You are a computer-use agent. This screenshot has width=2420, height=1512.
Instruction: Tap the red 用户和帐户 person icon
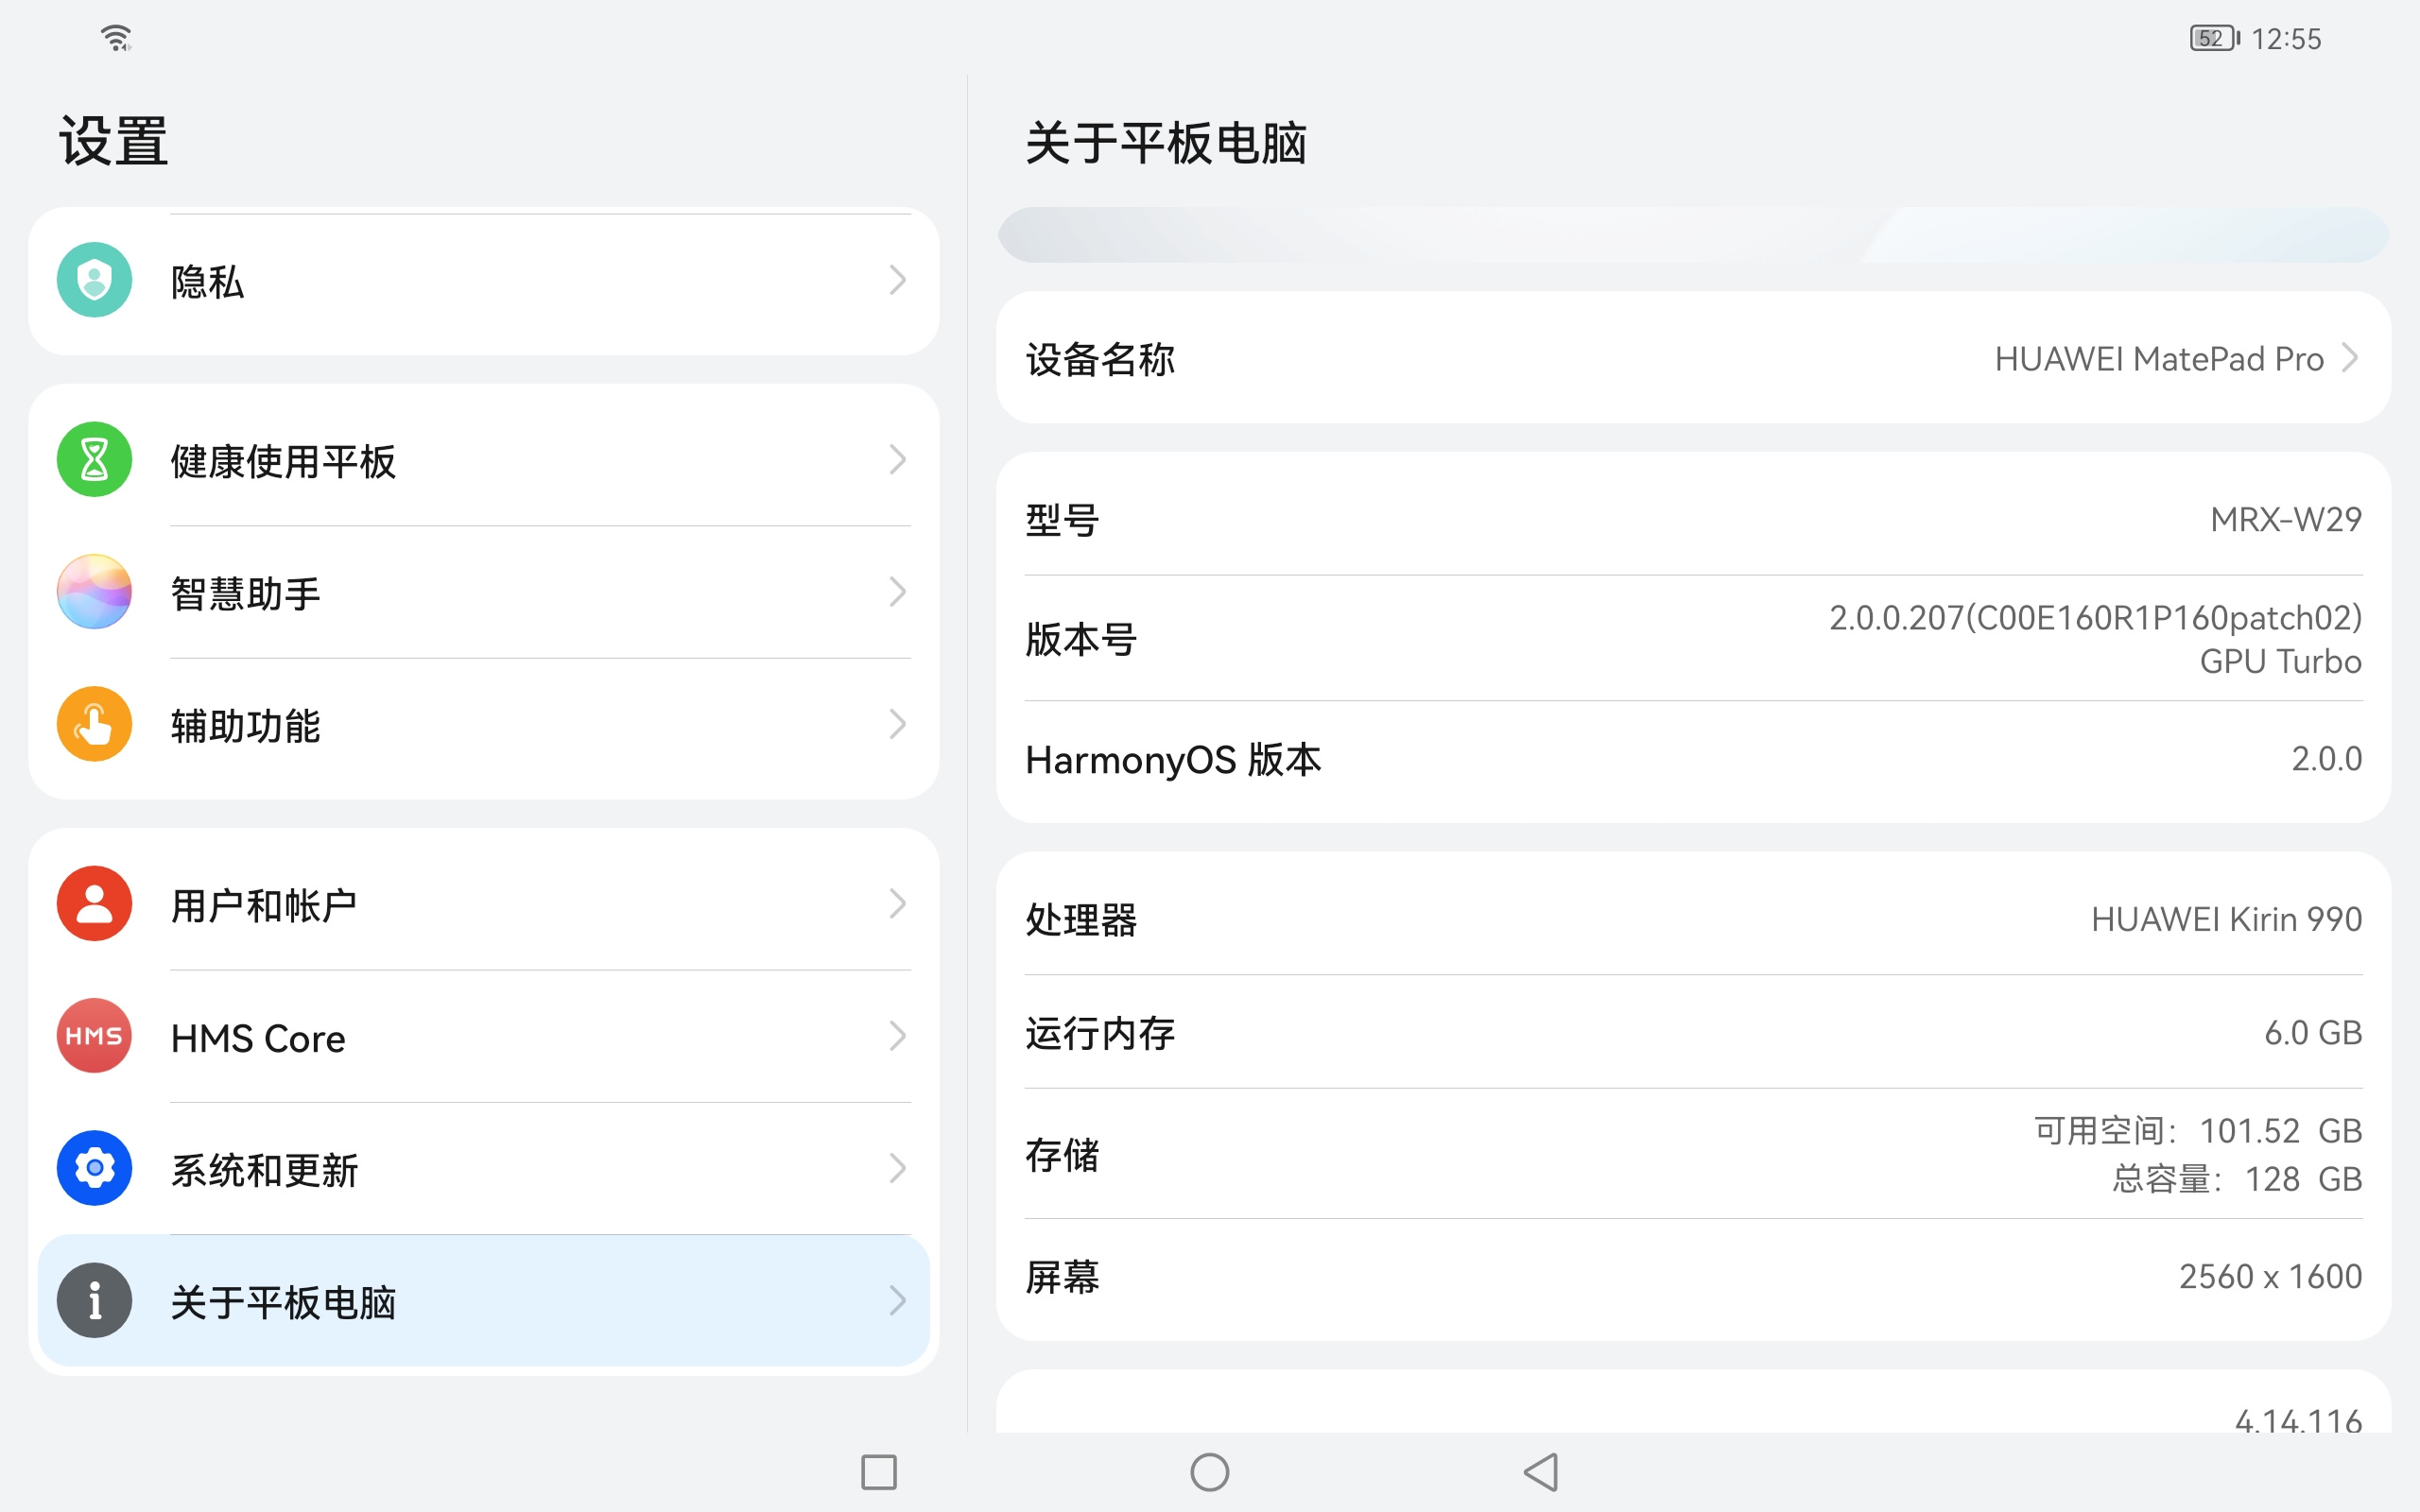tap(94, 904)
